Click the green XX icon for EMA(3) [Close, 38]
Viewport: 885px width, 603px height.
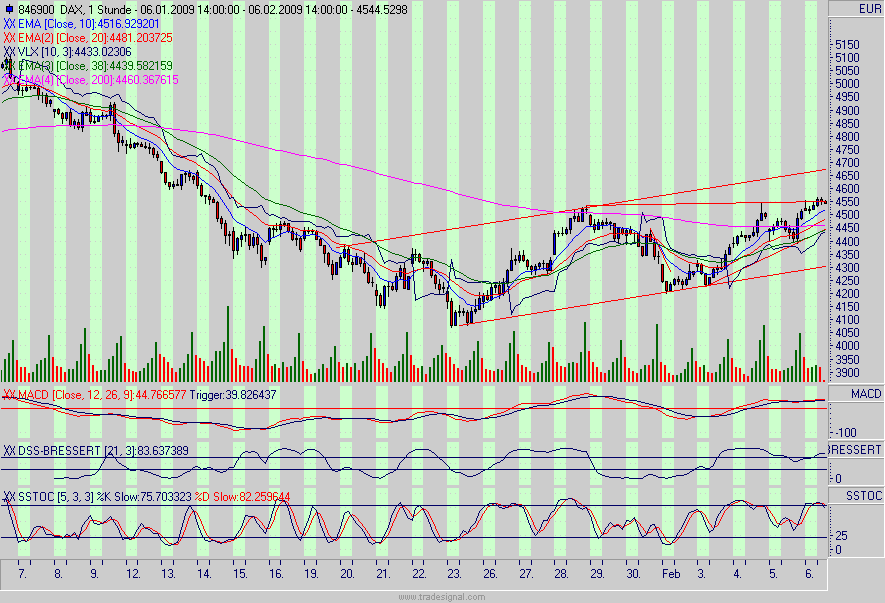pyautogui.click(x=9, y=62)
